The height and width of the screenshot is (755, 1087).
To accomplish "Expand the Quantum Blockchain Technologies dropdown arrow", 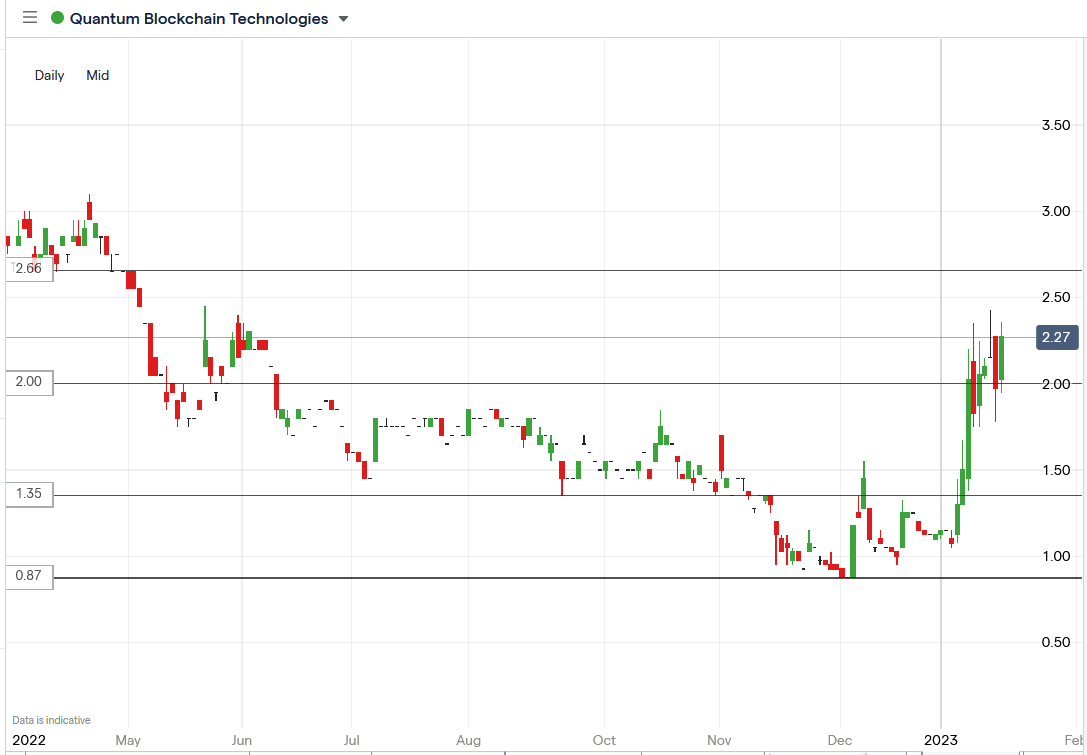I will tap(343, 19).
